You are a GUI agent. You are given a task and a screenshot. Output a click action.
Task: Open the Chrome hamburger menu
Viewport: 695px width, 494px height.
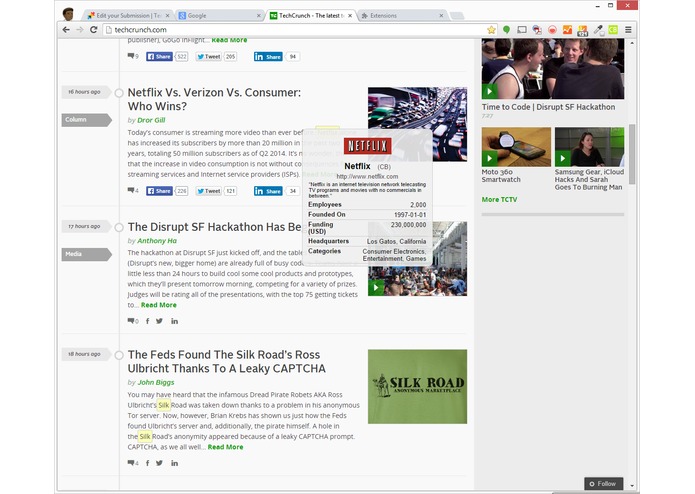(629, 30)
